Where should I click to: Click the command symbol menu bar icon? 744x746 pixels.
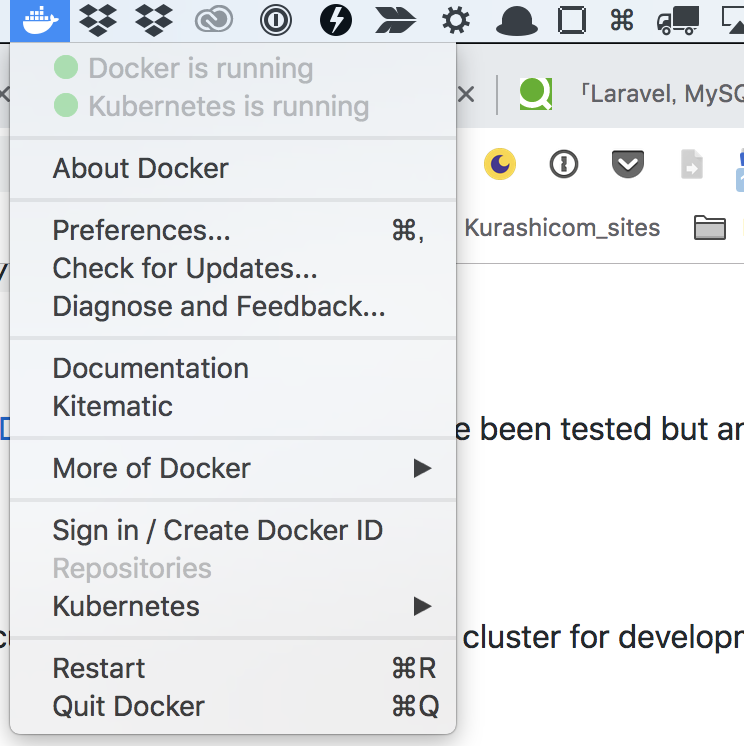pyautogui.click(x=622, y=20)
